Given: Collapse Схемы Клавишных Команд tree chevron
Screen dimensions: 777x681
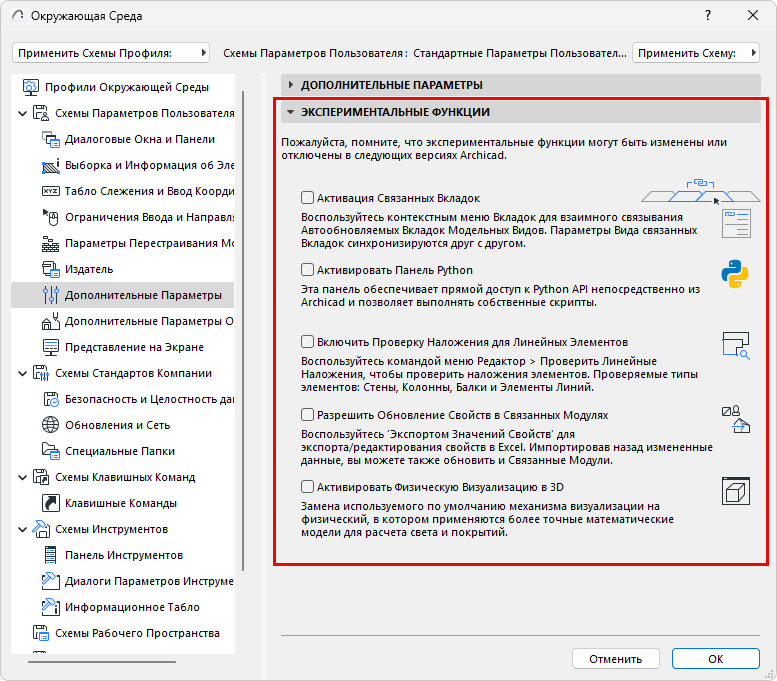Looking at the screenshot, I should click(x=22, y=477).
